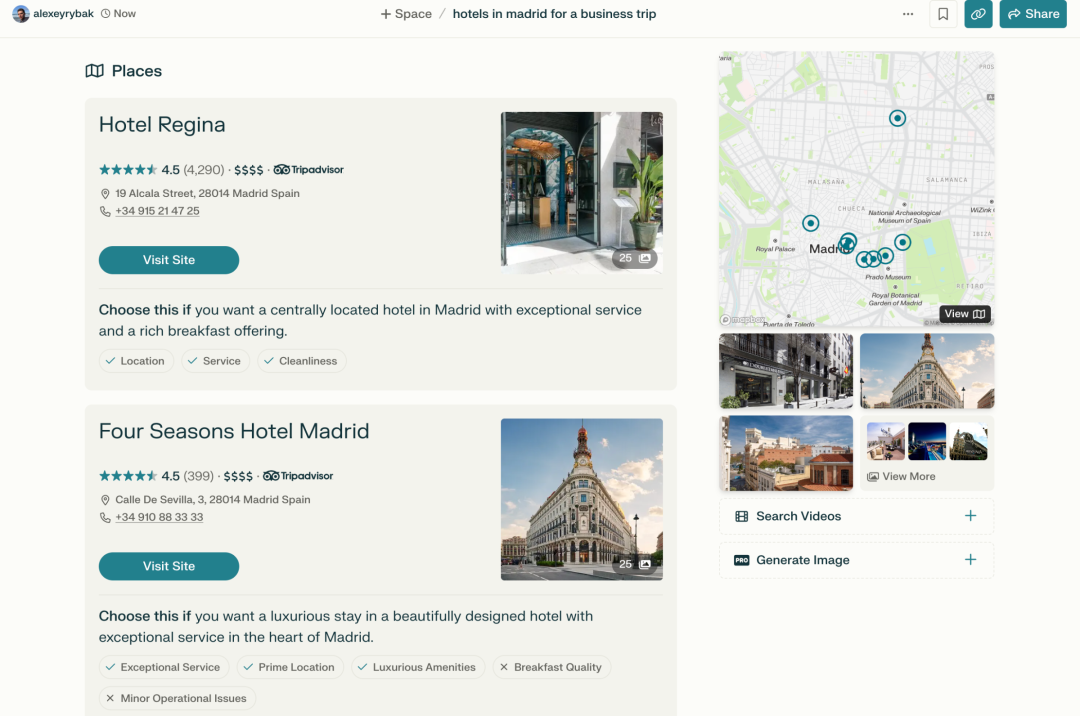Select the Luxurious Amenities tag

(418, 667)
